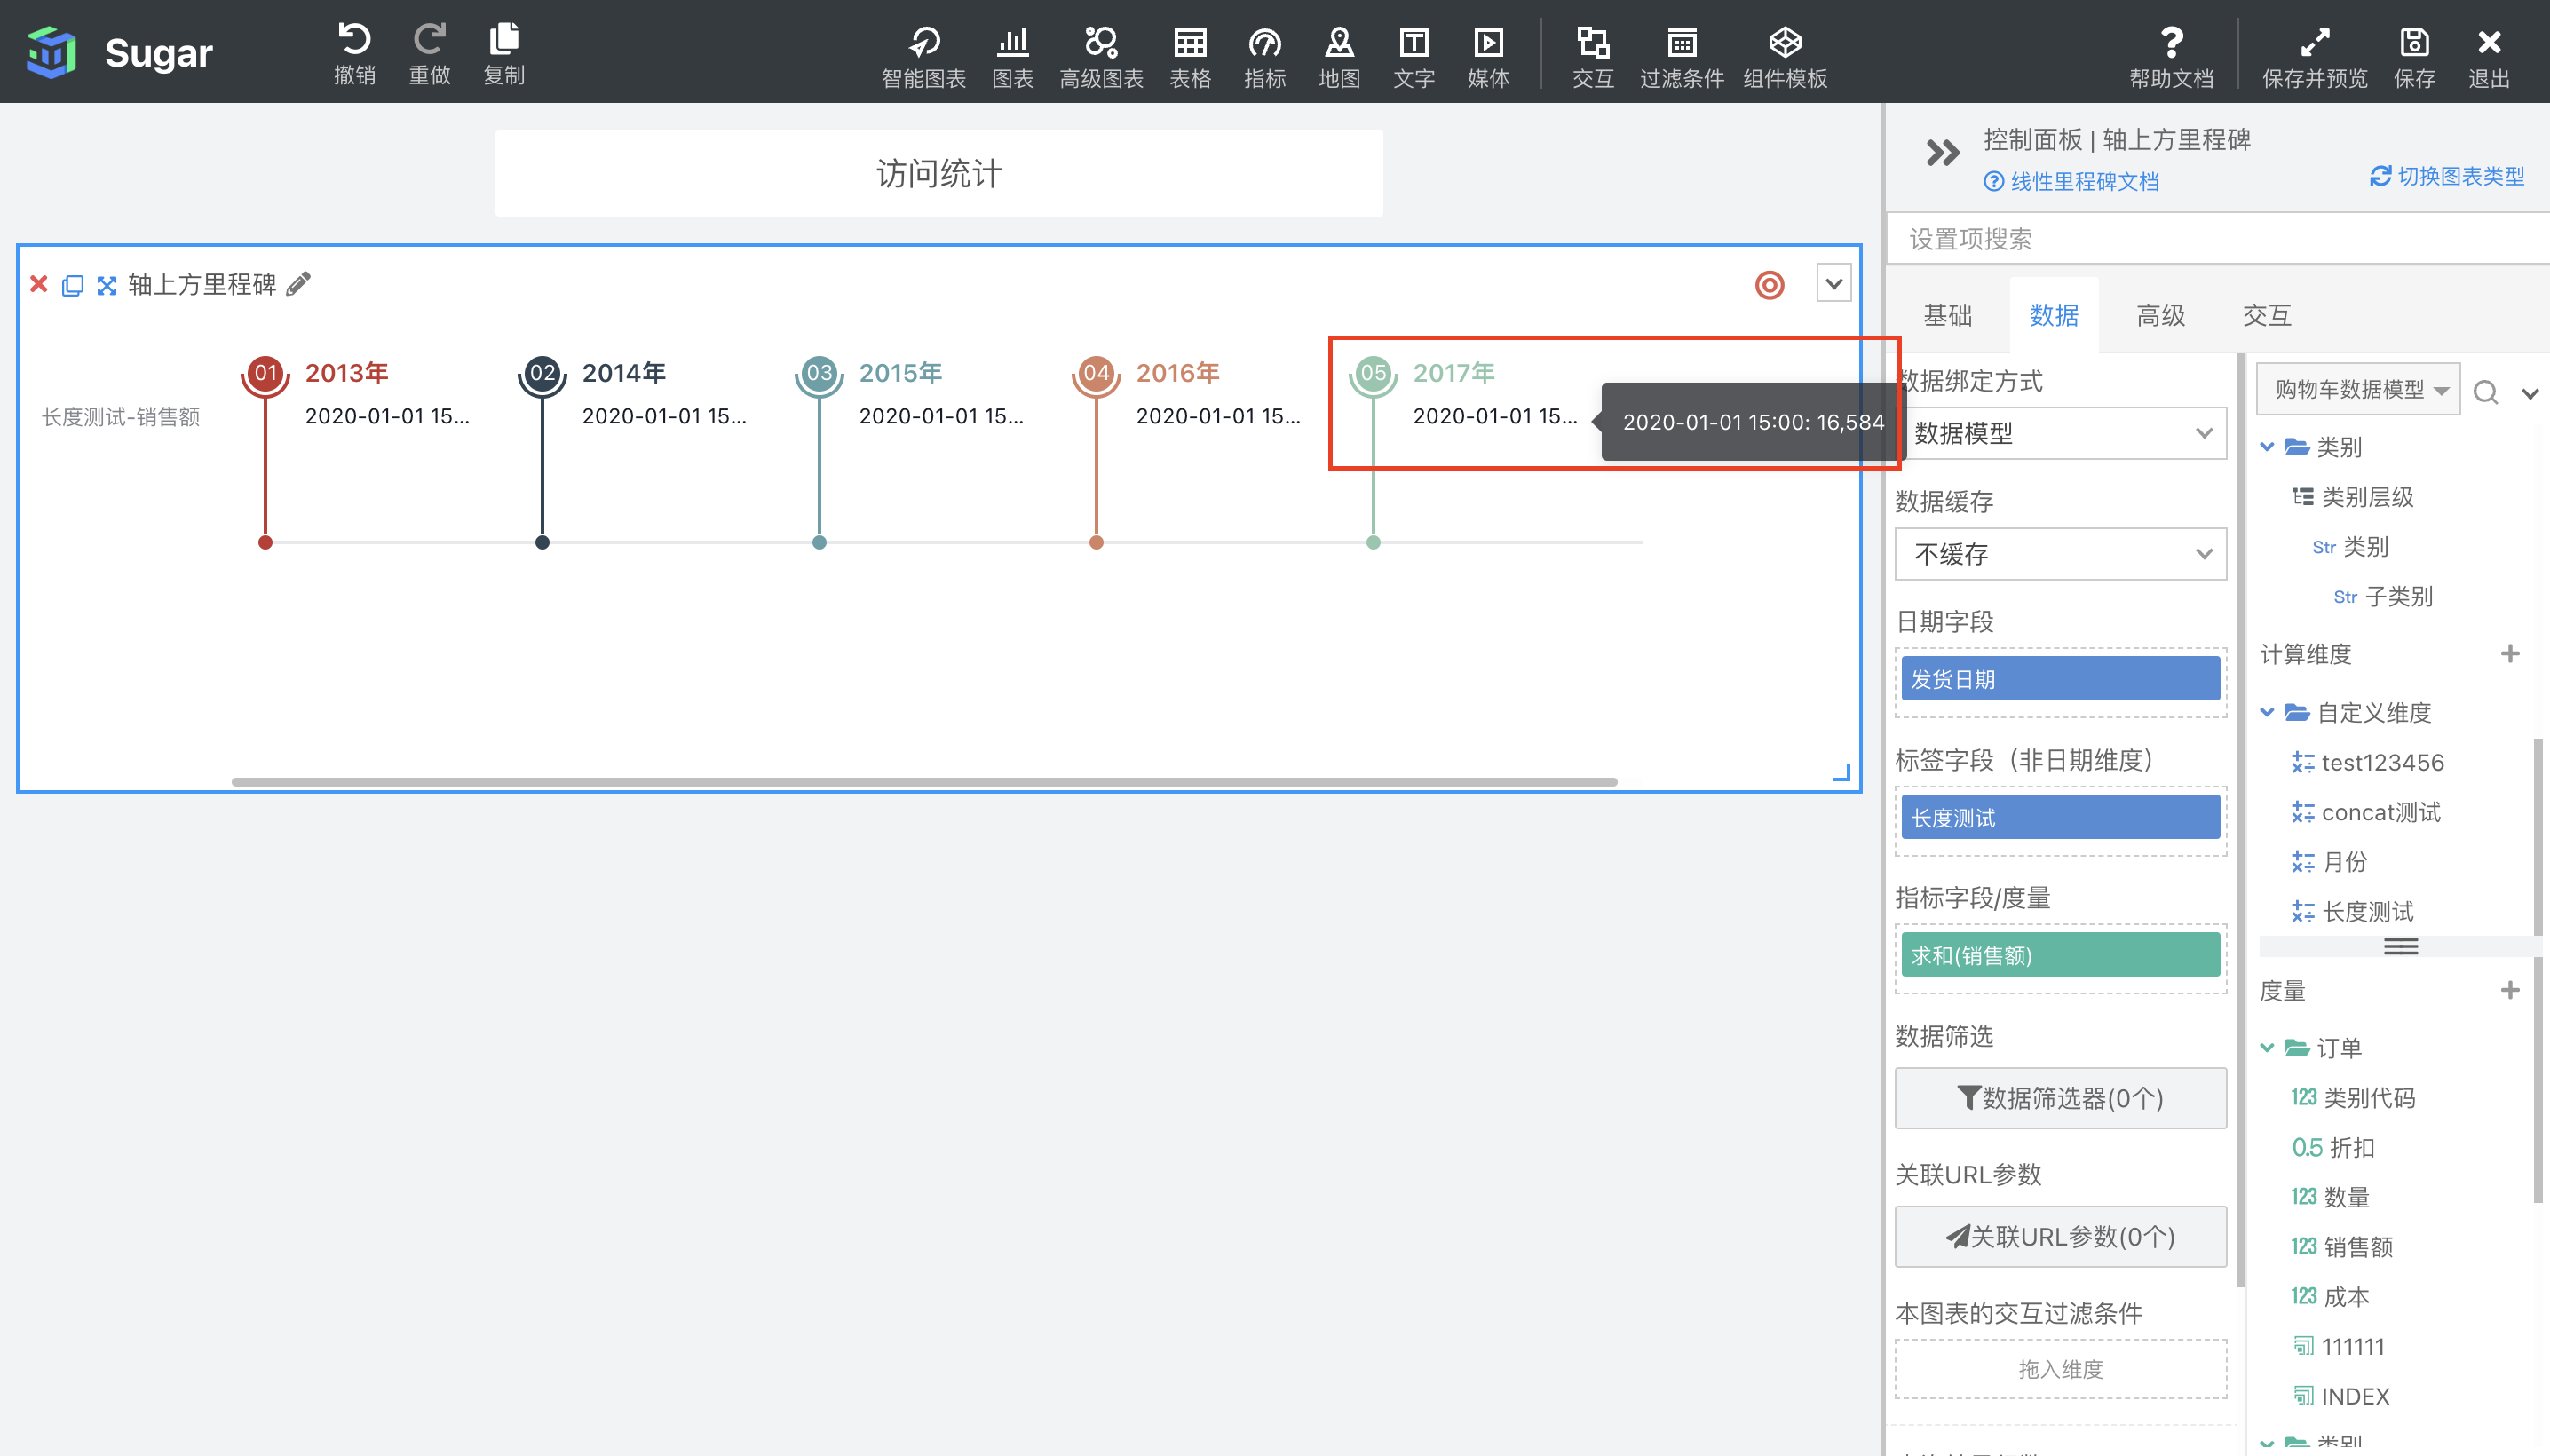Expand the chevron next to model search
This screenshot has width=2550, height=1456.
2530,393
